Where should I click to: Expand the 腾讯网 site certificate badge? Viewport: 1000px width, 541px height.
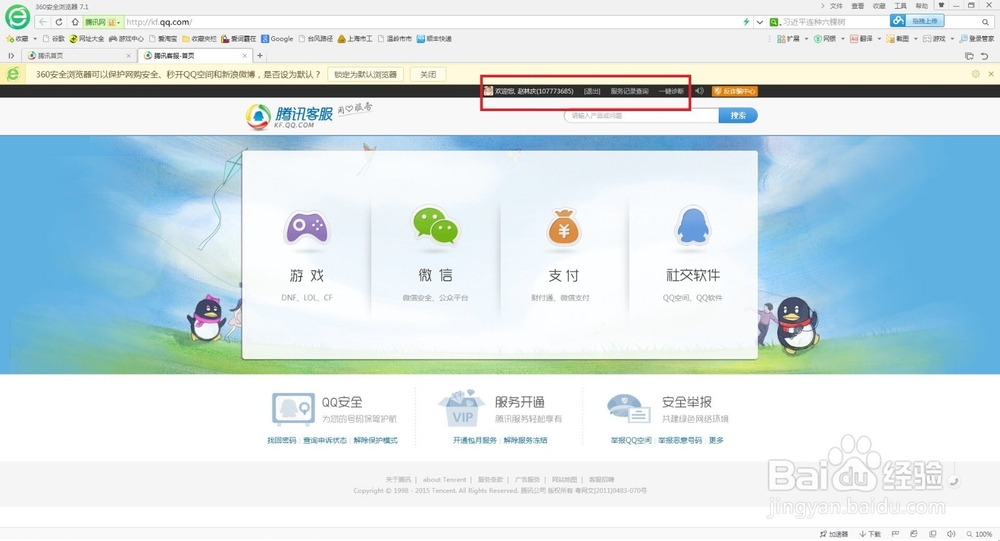(103, 22)
